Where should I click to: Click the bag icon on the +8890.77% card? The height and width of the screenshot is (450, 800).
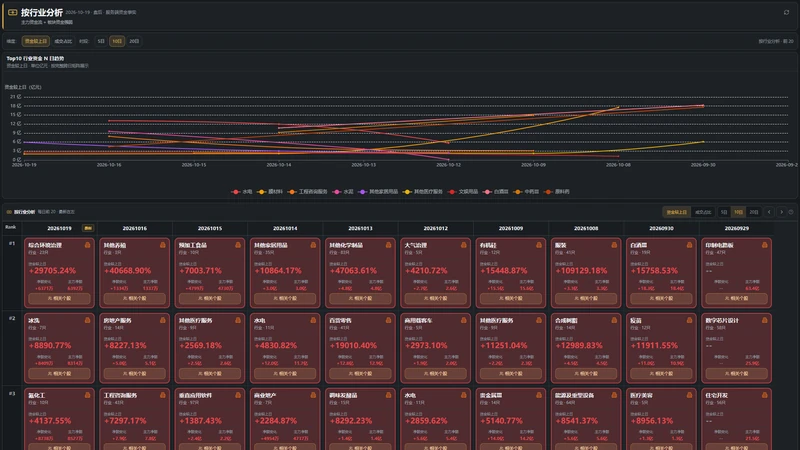[x=87, y=320]
